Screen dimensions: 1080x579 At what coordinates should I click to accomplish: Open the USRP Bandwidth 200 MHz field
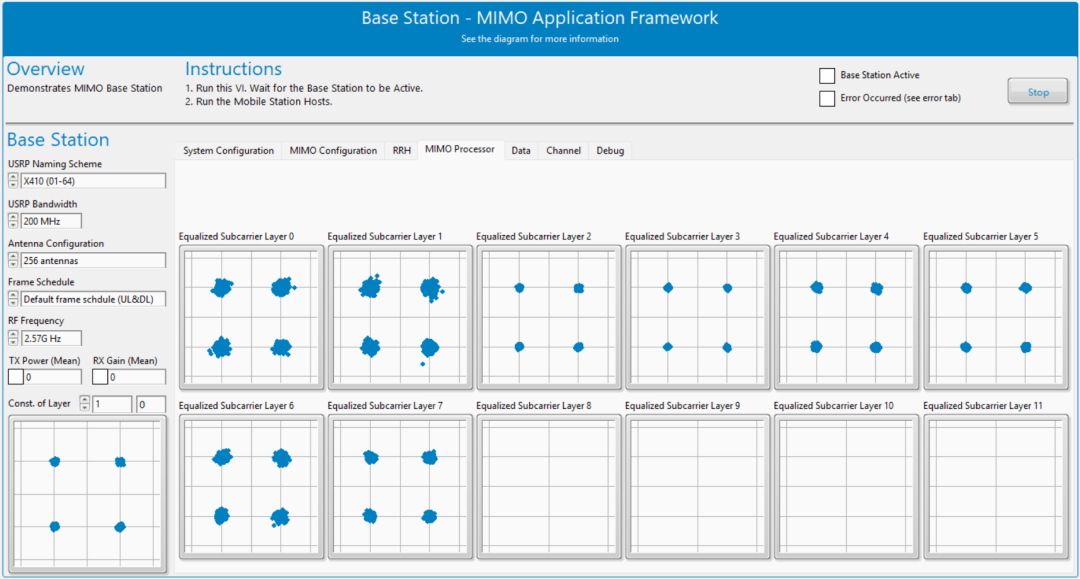51,220
